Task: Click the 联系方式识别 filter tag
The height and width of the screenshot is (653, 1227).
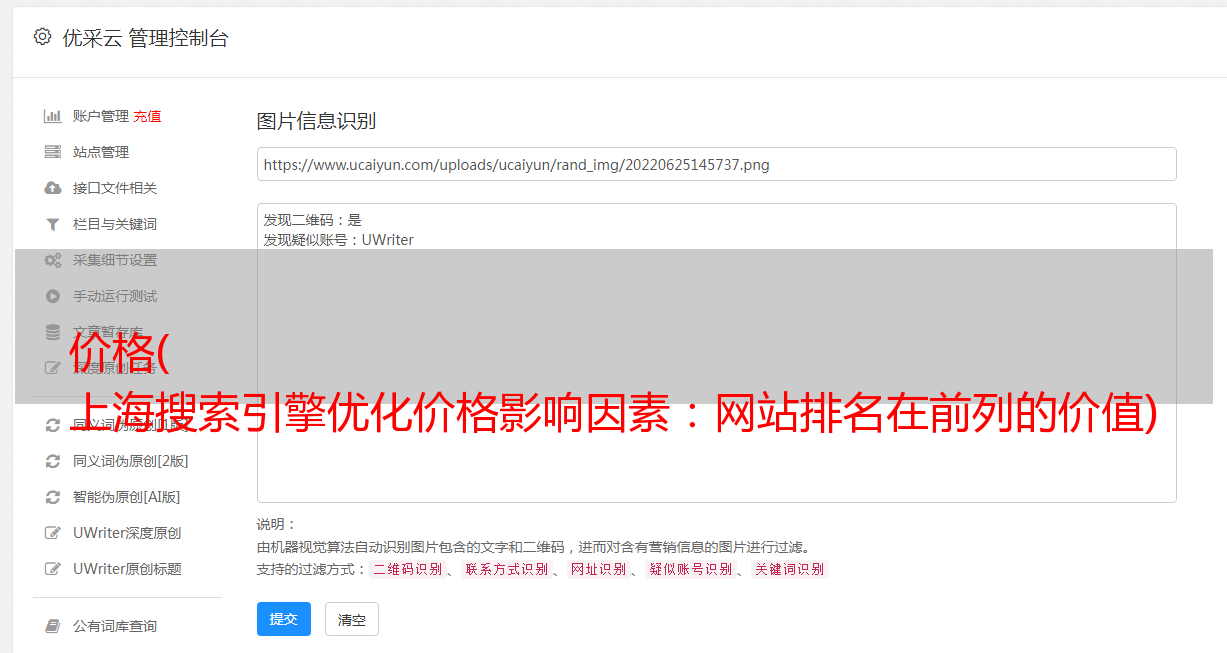Action: pos(507,569)
